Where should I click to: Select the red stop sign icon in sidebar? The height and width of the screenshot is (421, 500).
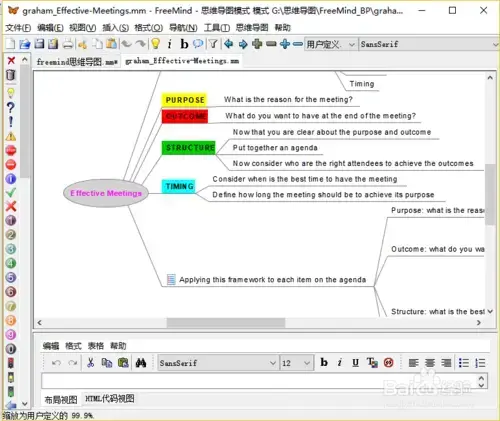pyautogui.click(x=11, y=150)
